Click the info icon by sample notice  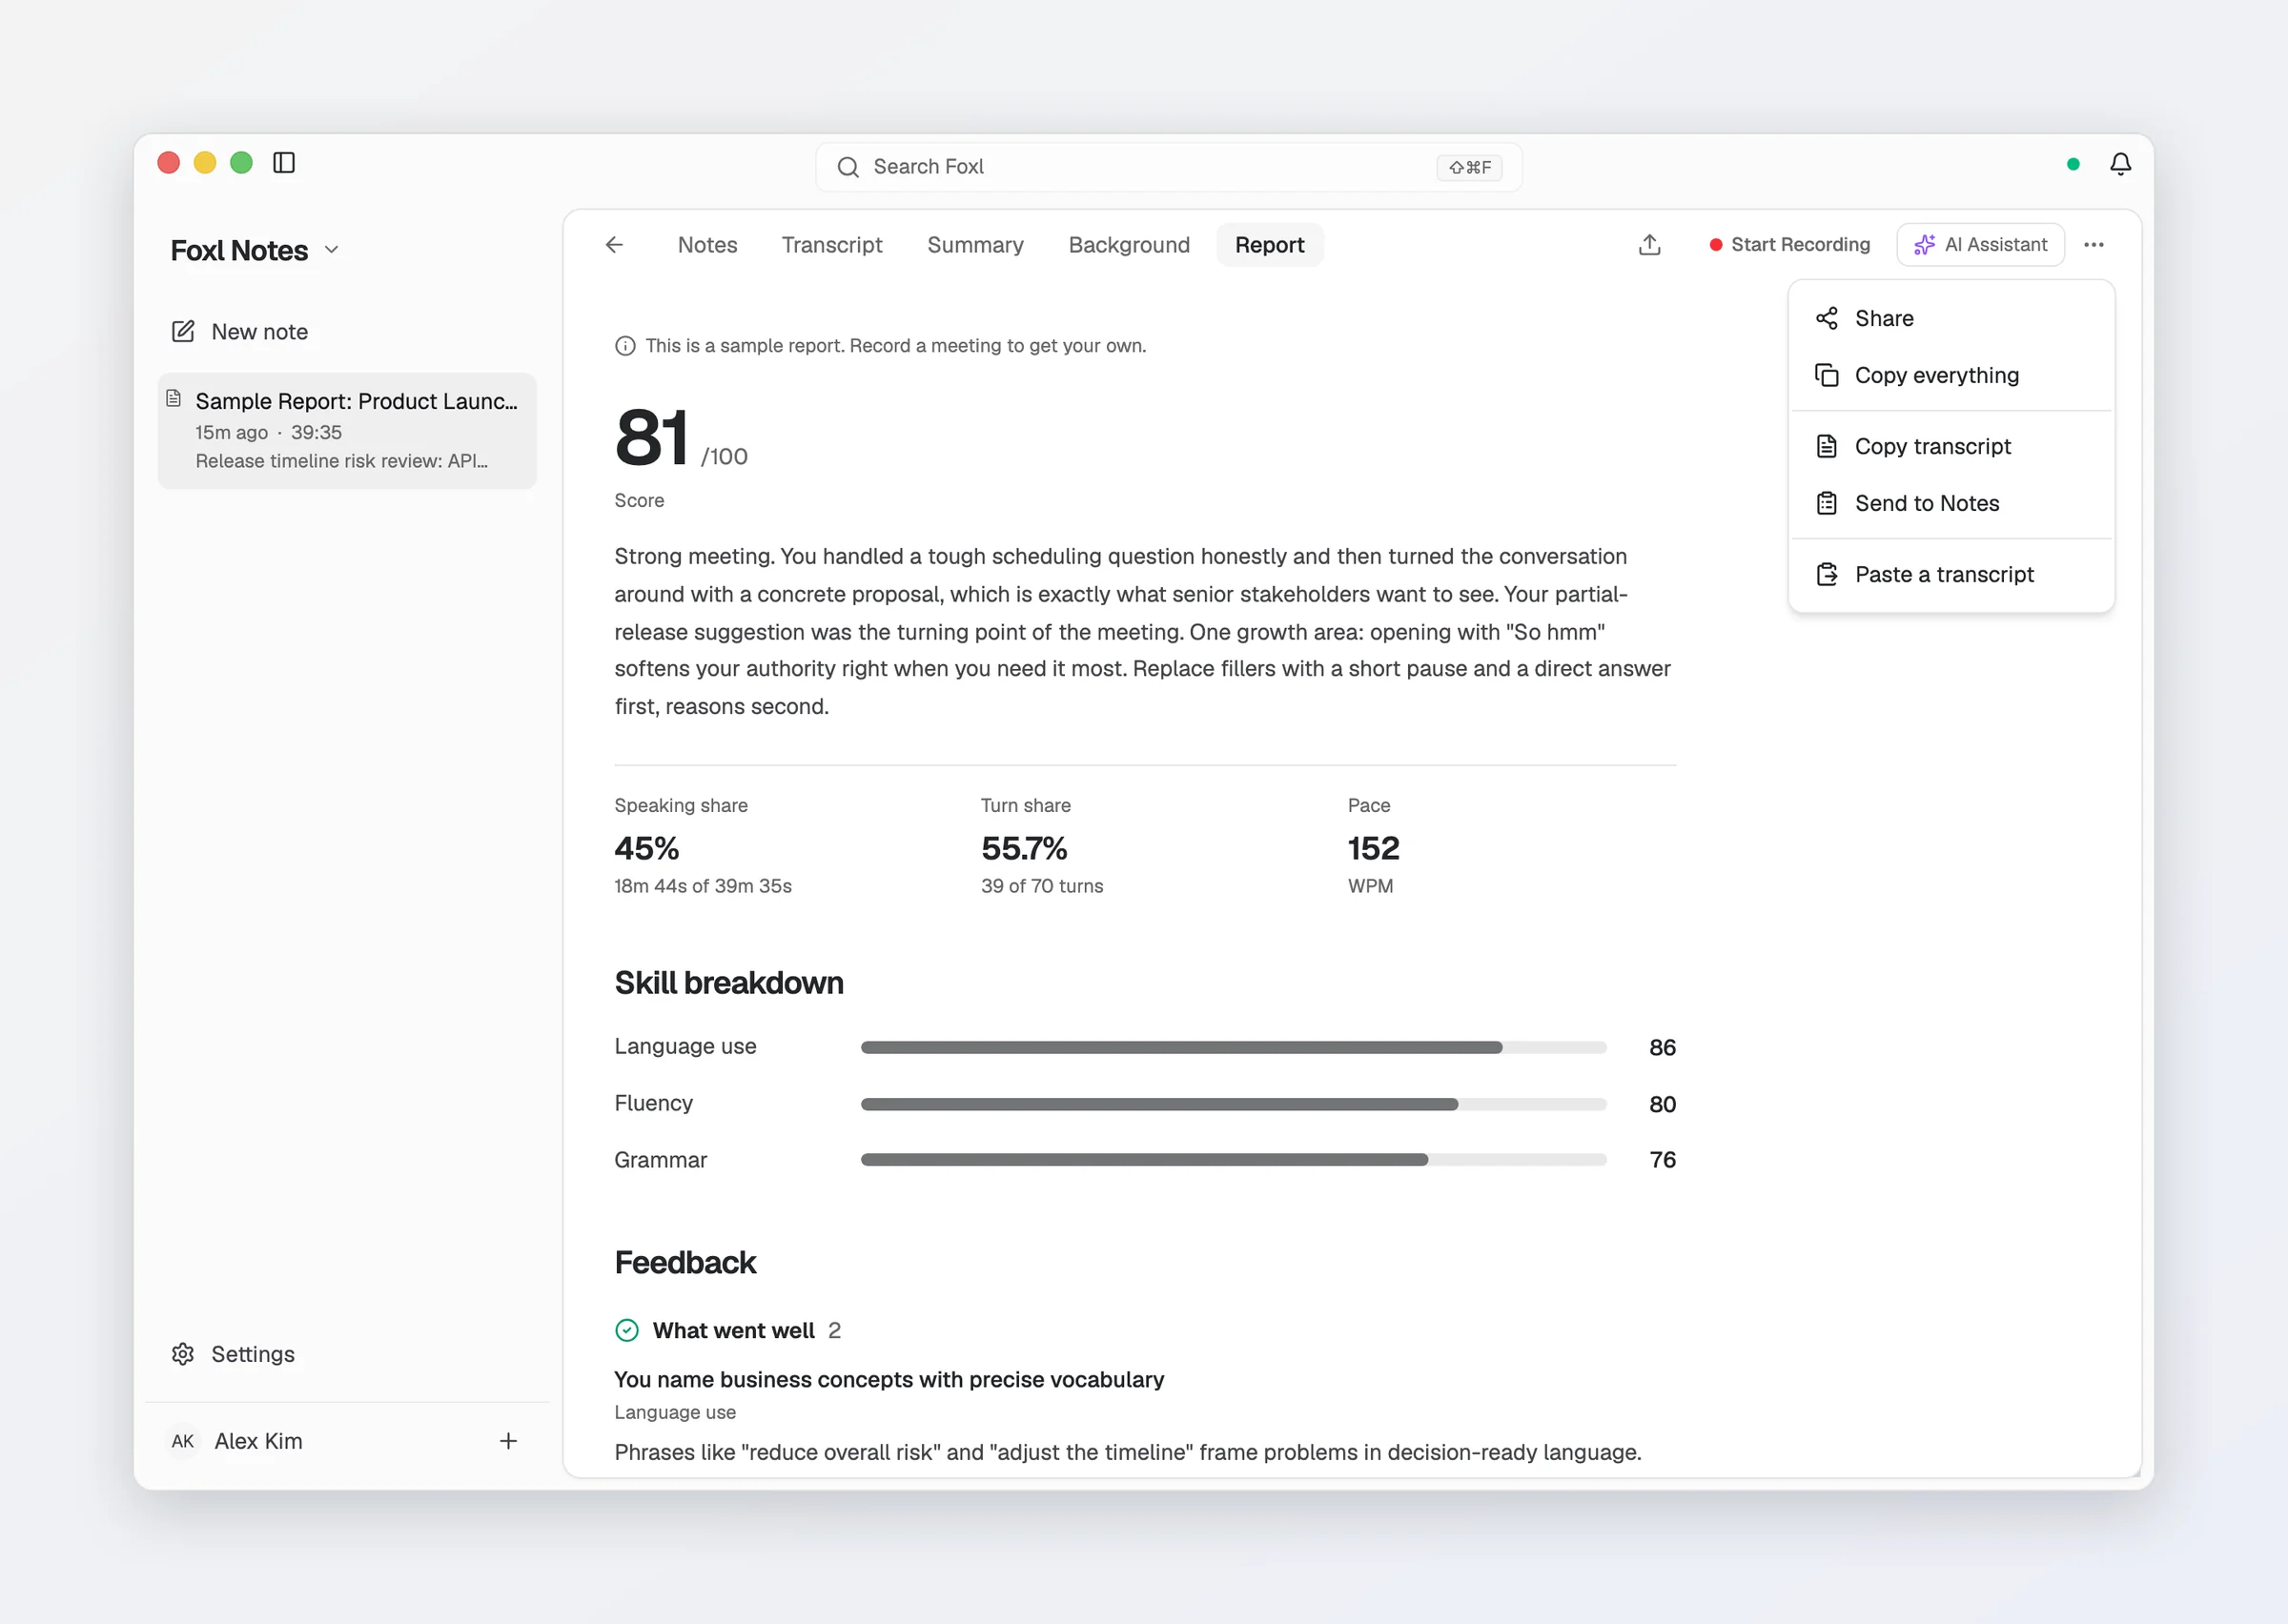[625, 346]
